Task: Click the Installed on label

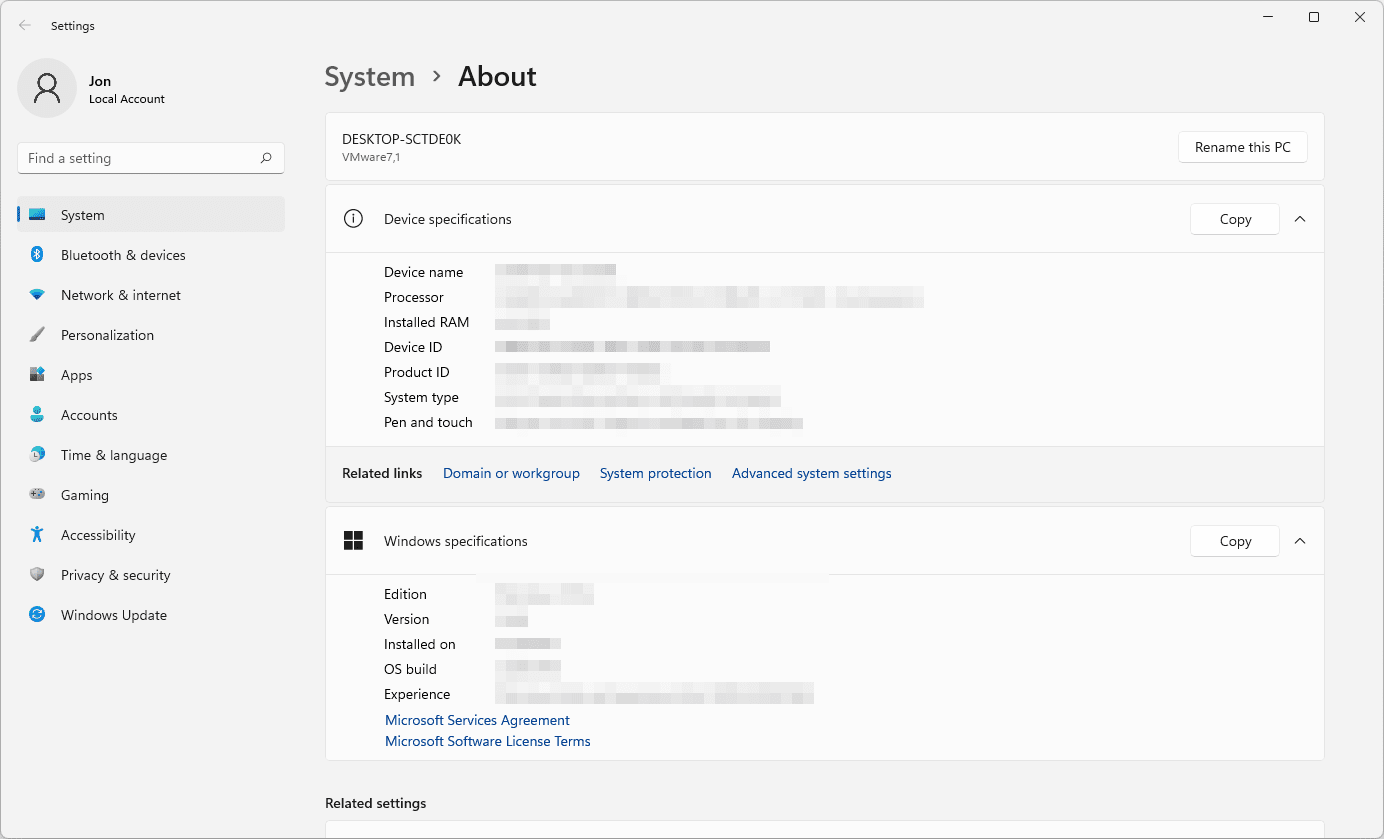Action: pyautogui.click(x=420, y=644)
